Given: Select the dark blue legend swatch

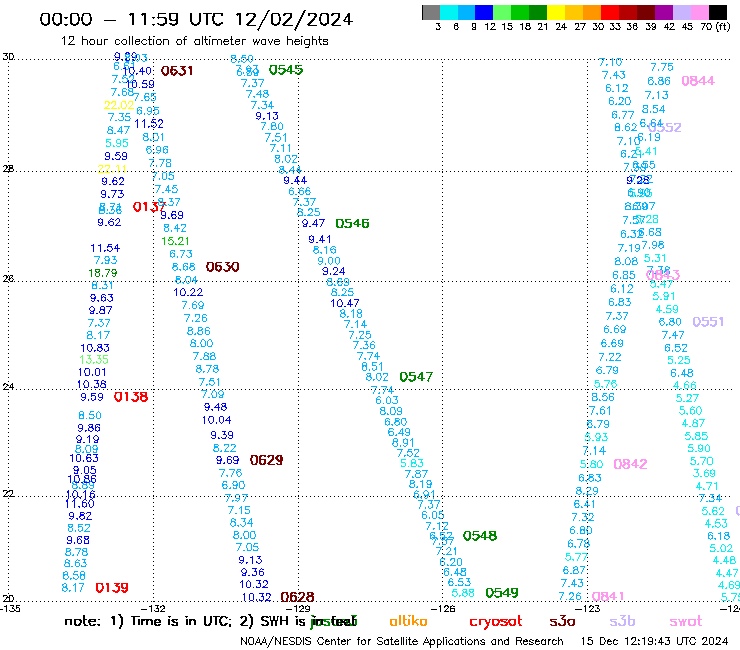Looking at the screenshot, I should click(x=484, y=12).
